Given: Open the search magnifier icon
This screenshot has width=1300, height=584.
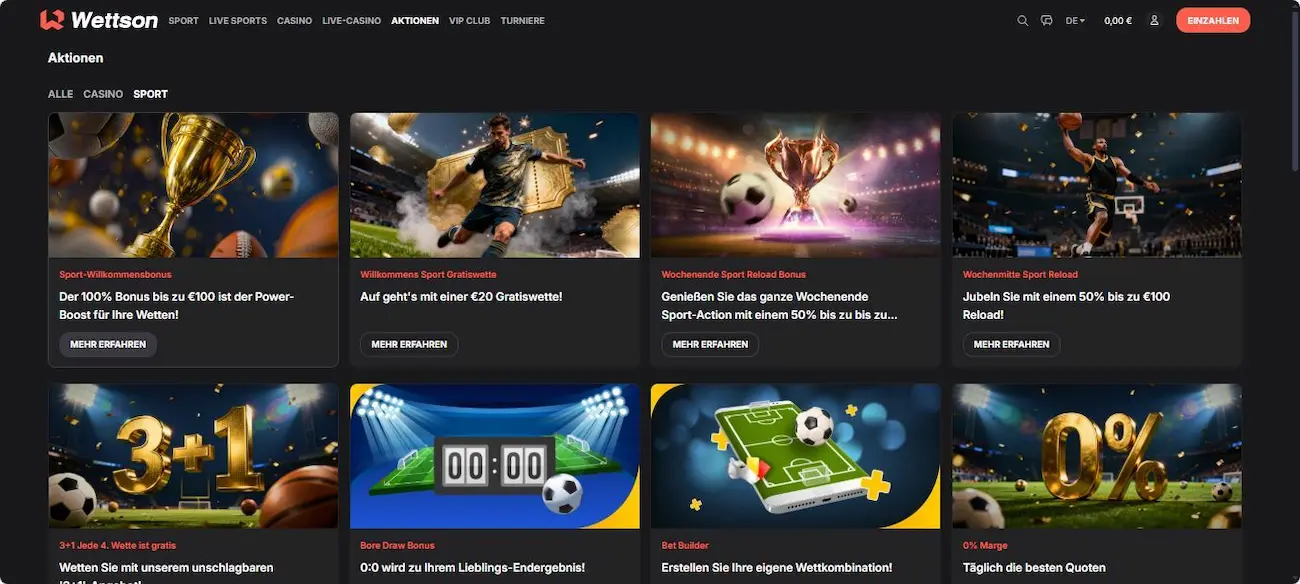Looking at the screenshot, I should tap(1022, 20).
